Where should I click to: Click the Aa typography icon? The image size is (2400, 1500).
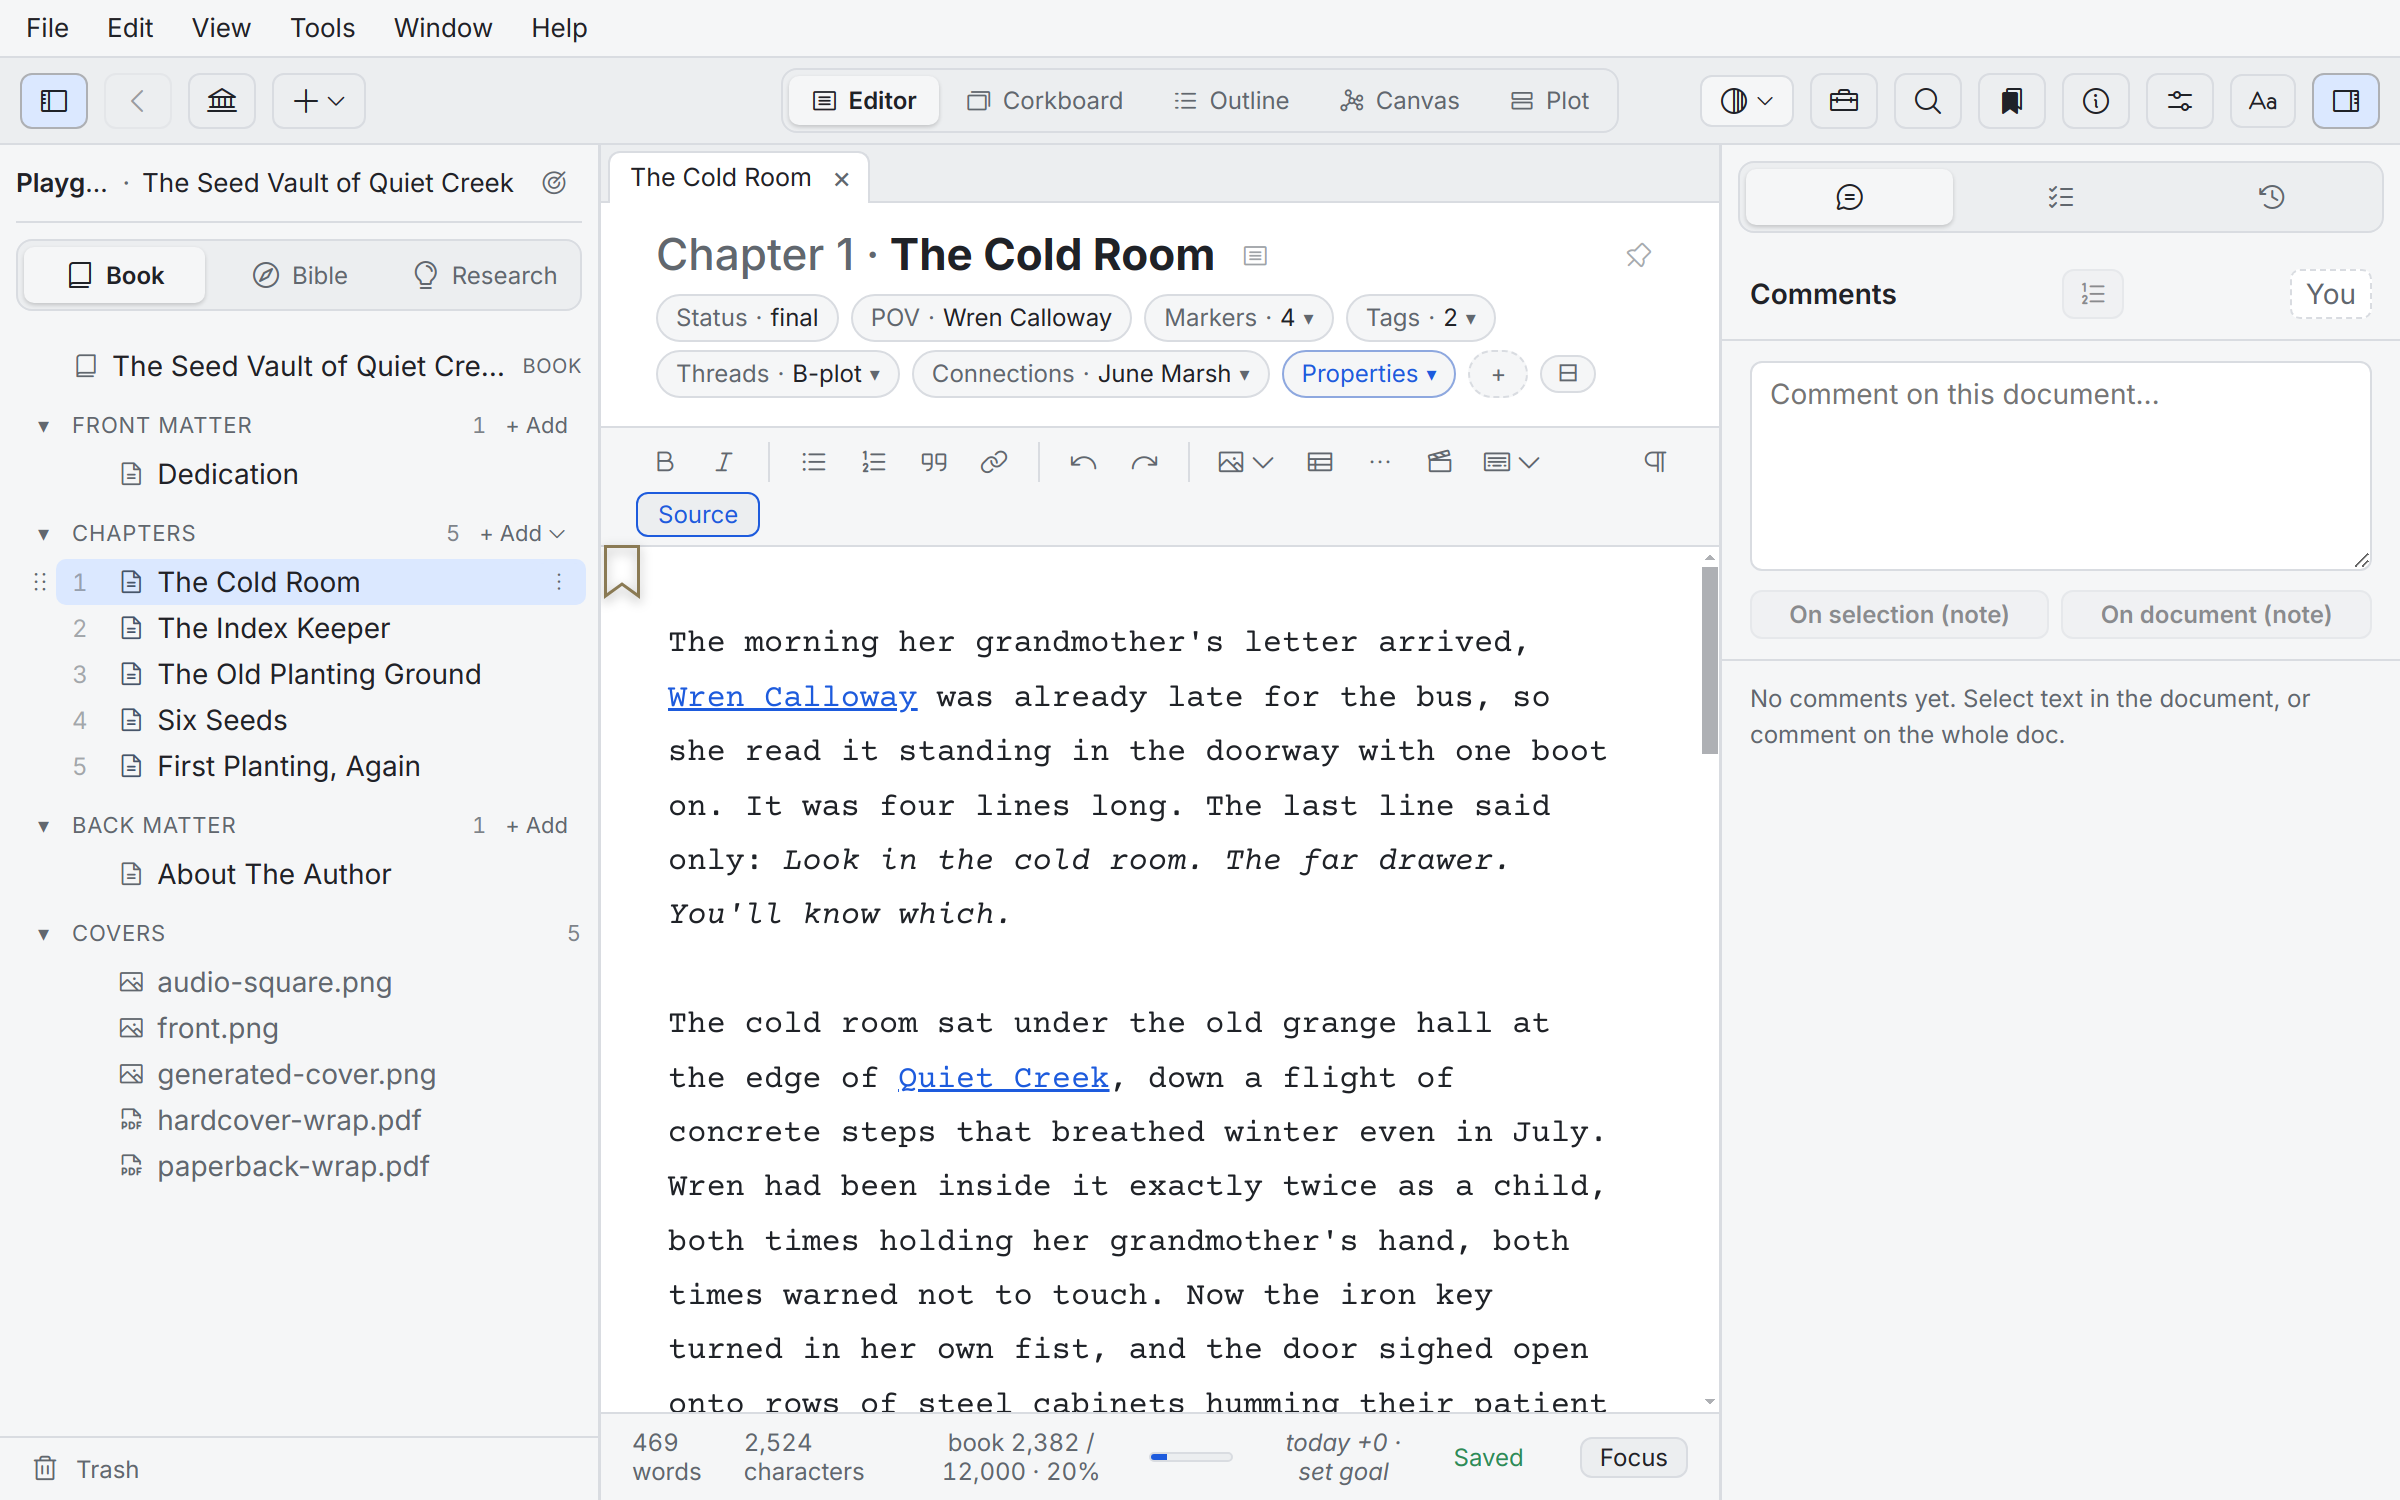(2262, 101)
